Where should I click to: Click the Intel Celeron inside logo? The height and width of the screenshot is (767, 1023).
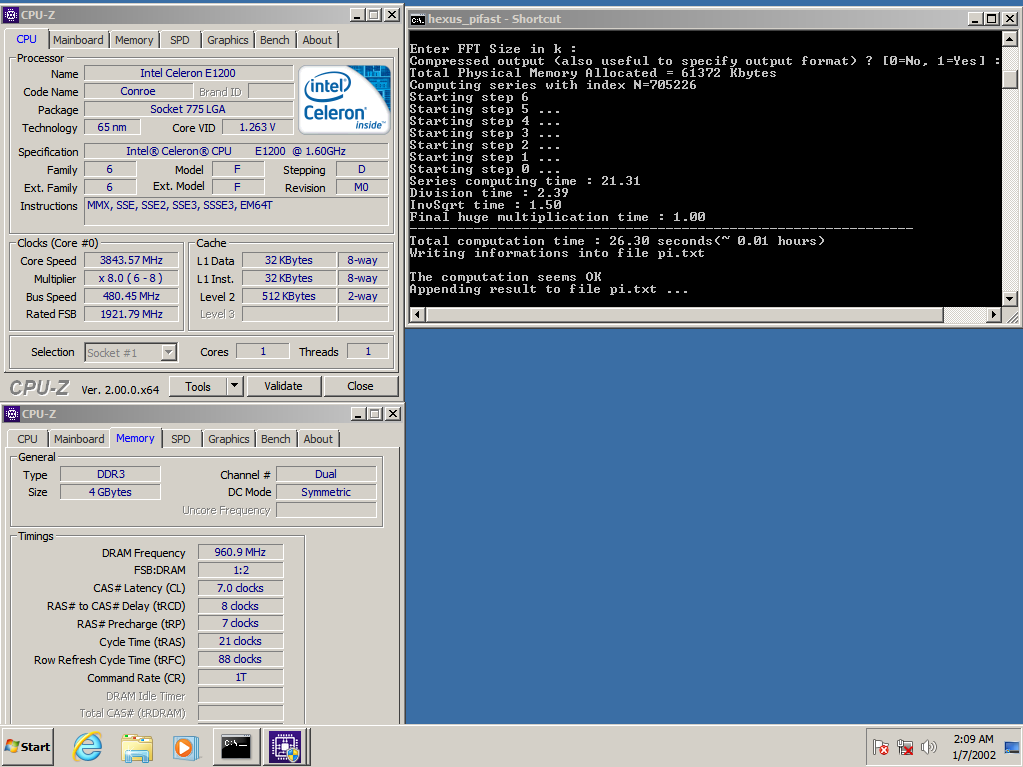pyautogui.click(x=344, y=100)
